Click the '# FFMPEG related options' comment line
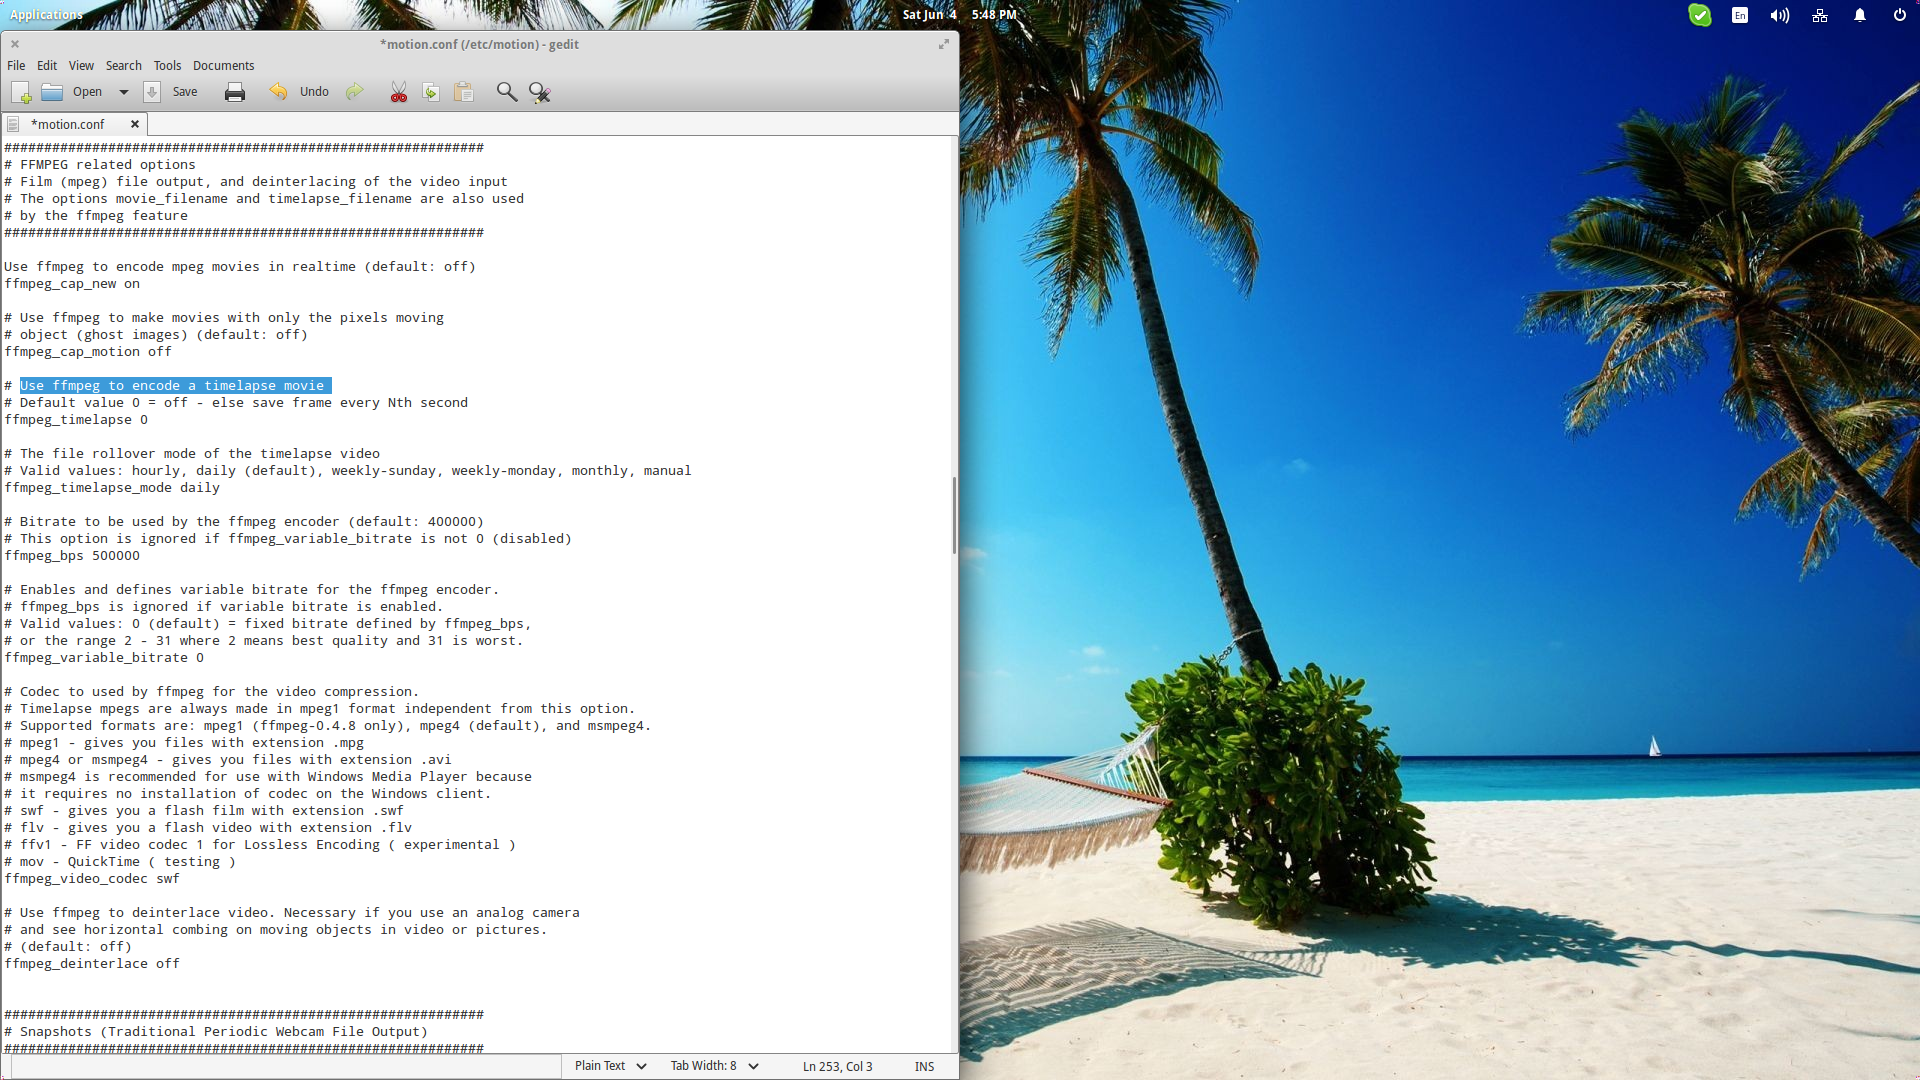The image size is (1920, 1080). [x=100, y=165]
